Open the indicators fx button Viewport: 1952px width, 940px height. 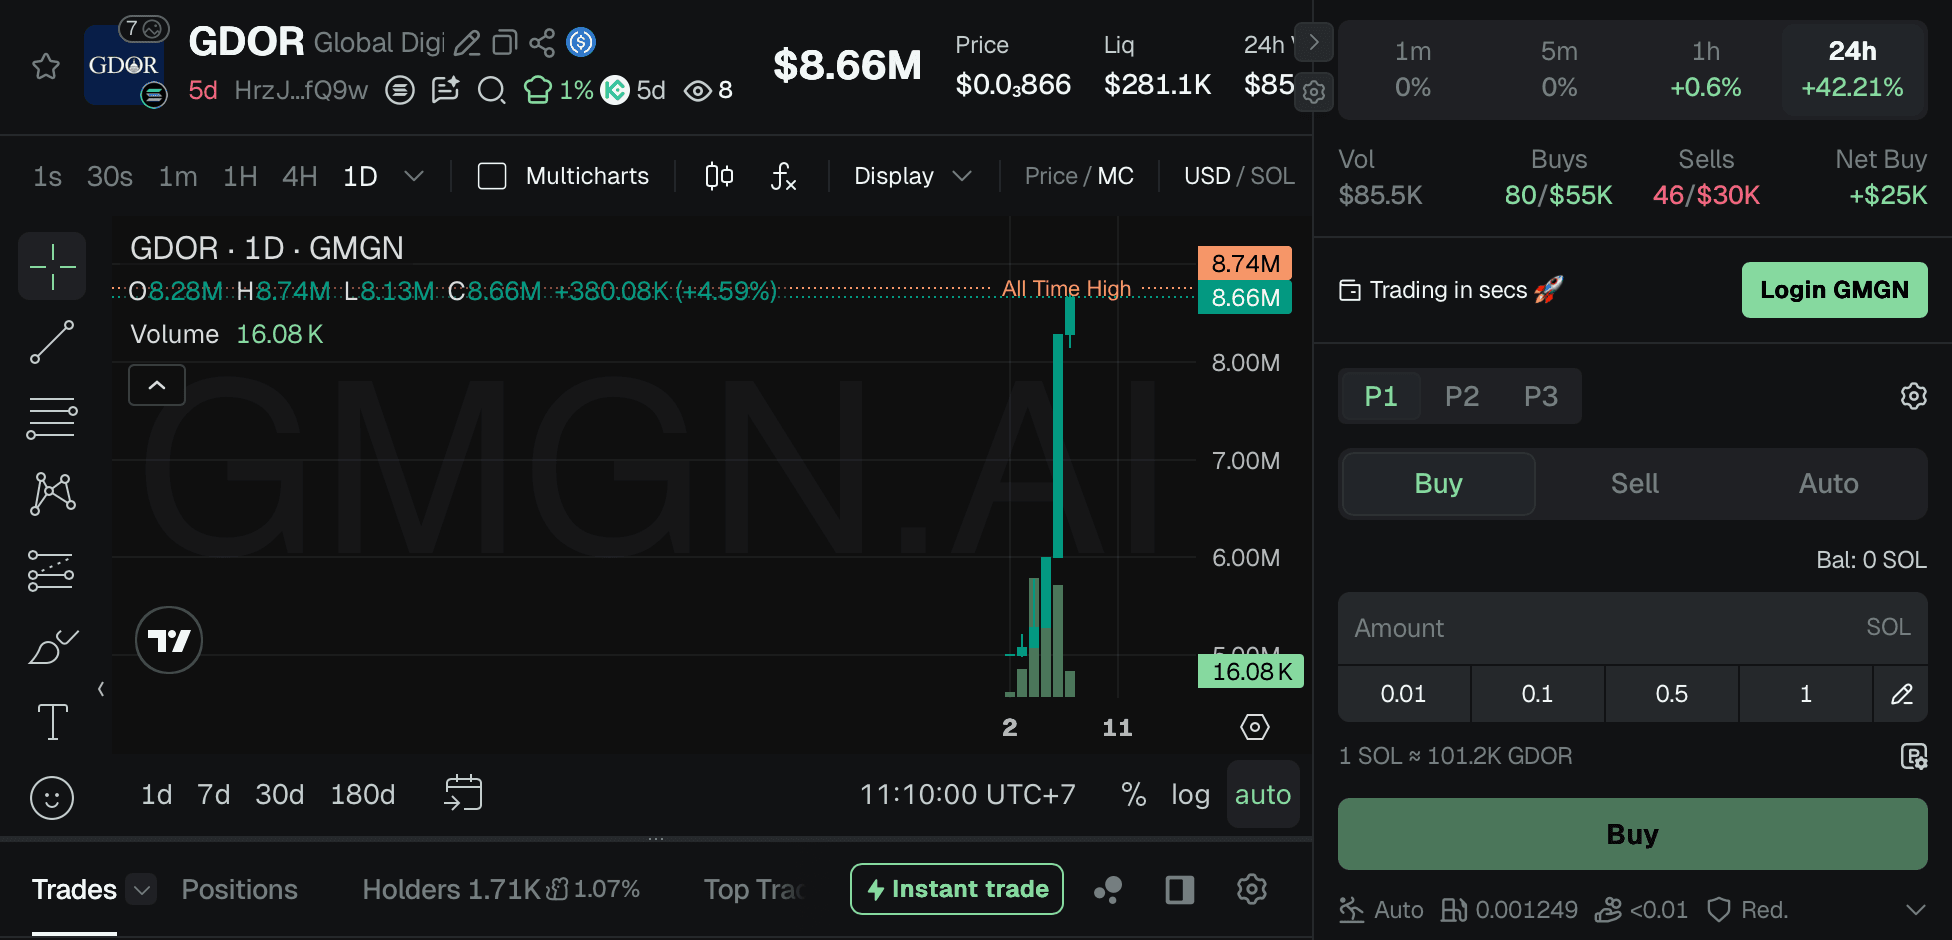783,176
